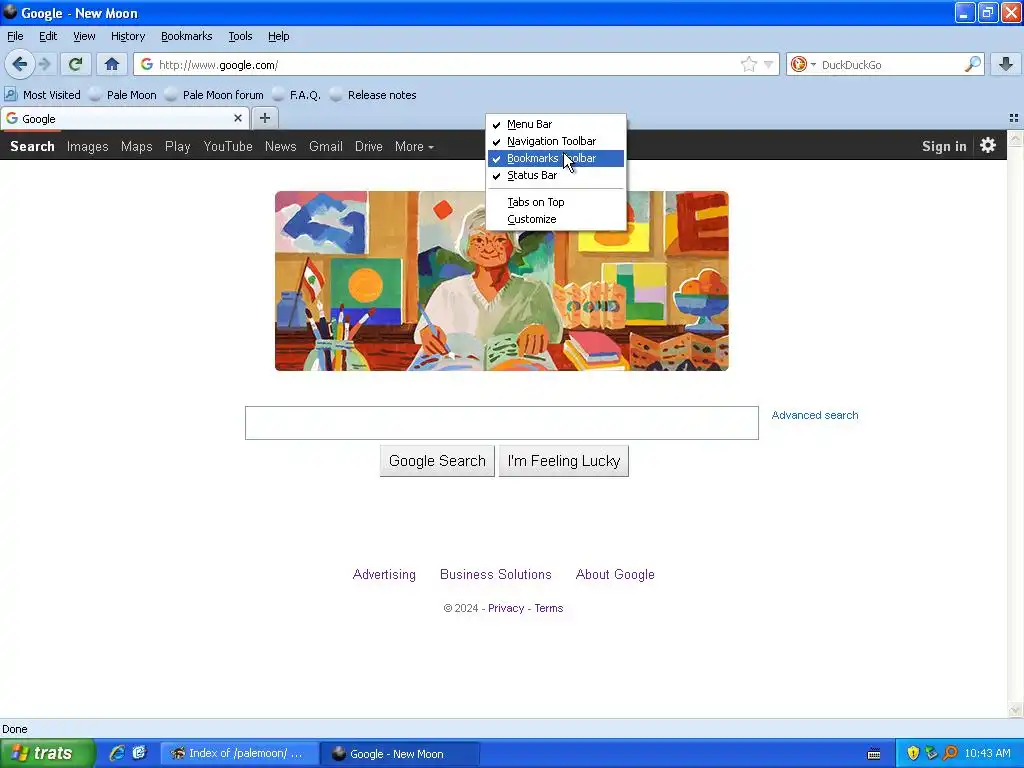This screenshot has width=1024, height=768.
Task: Toggle Status Bar in context menu
Action: pyautogui.click(x=556, y=175)
